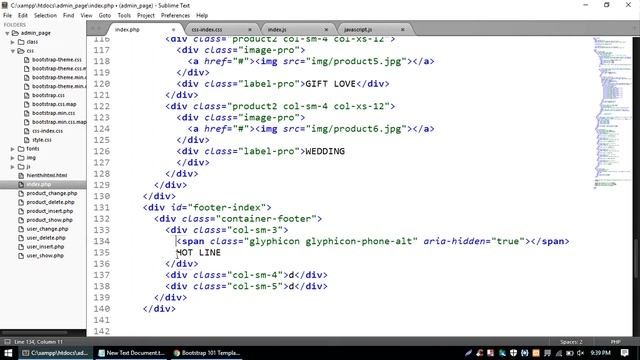Viewport: 640px width, 360px height.
Task: Open the Preferences menu
Action: point(175,15)
